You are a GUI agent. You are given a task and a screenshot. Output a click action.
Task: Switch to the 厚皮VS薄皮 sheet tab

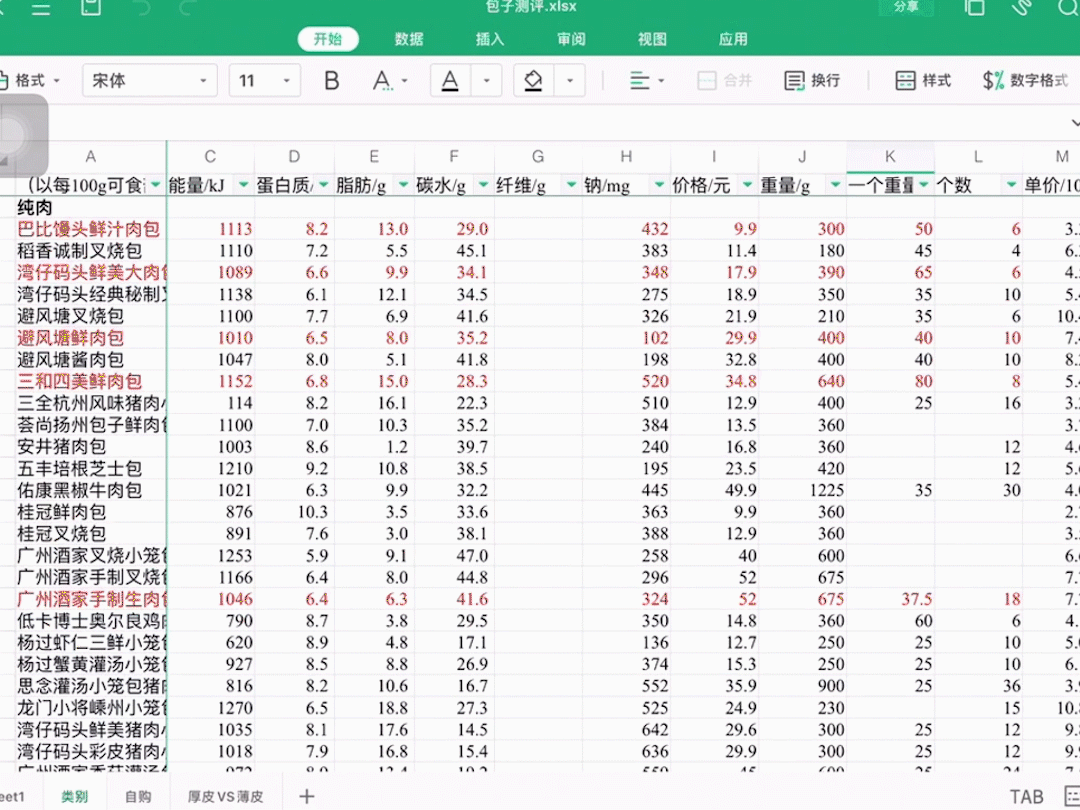tap(226, 797)
